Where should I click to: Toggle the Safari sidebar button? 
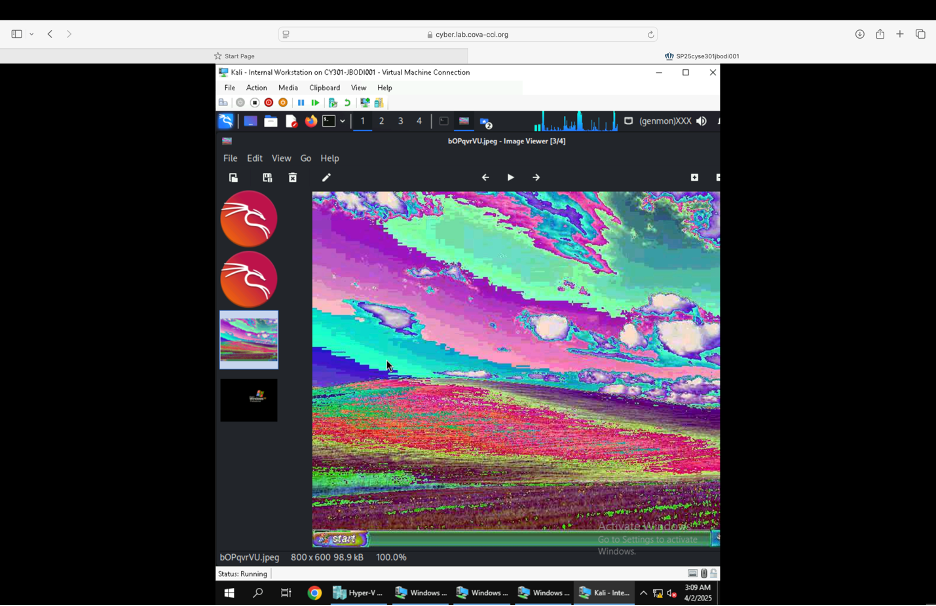16,34
